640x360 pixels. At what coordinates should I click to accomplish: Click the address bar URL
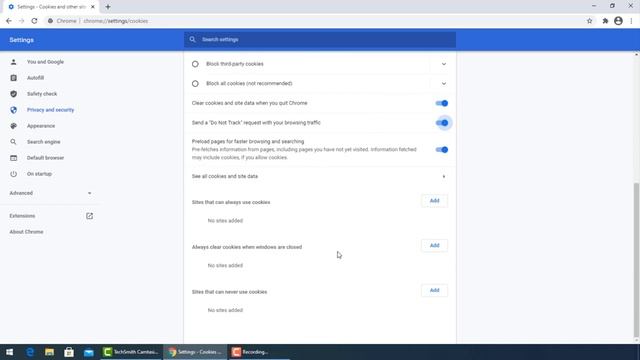point(116,21)
